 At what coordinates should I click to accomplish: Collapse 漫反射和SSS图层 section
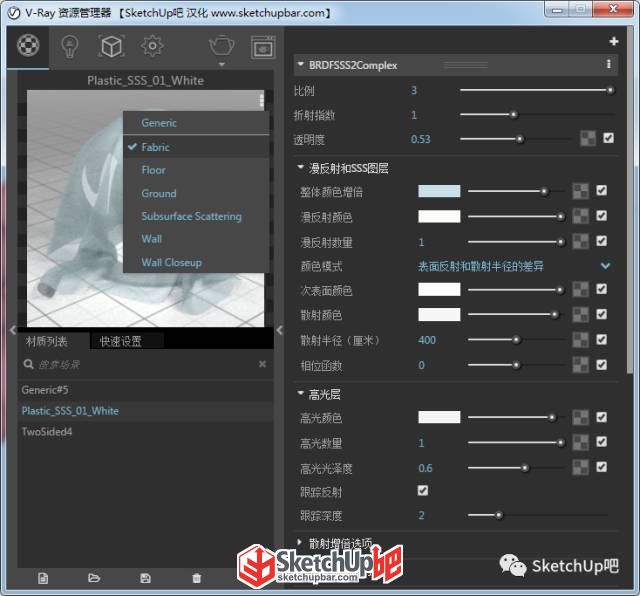tap(301, 167)
